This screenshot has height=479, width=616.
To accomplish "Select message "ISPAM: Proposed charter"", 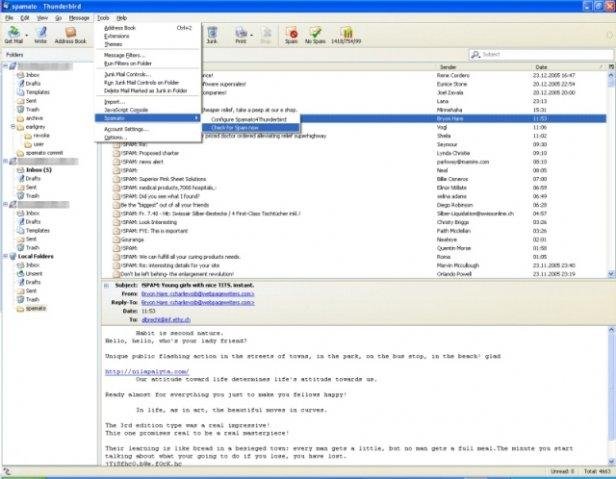I will tap(354, 153).
